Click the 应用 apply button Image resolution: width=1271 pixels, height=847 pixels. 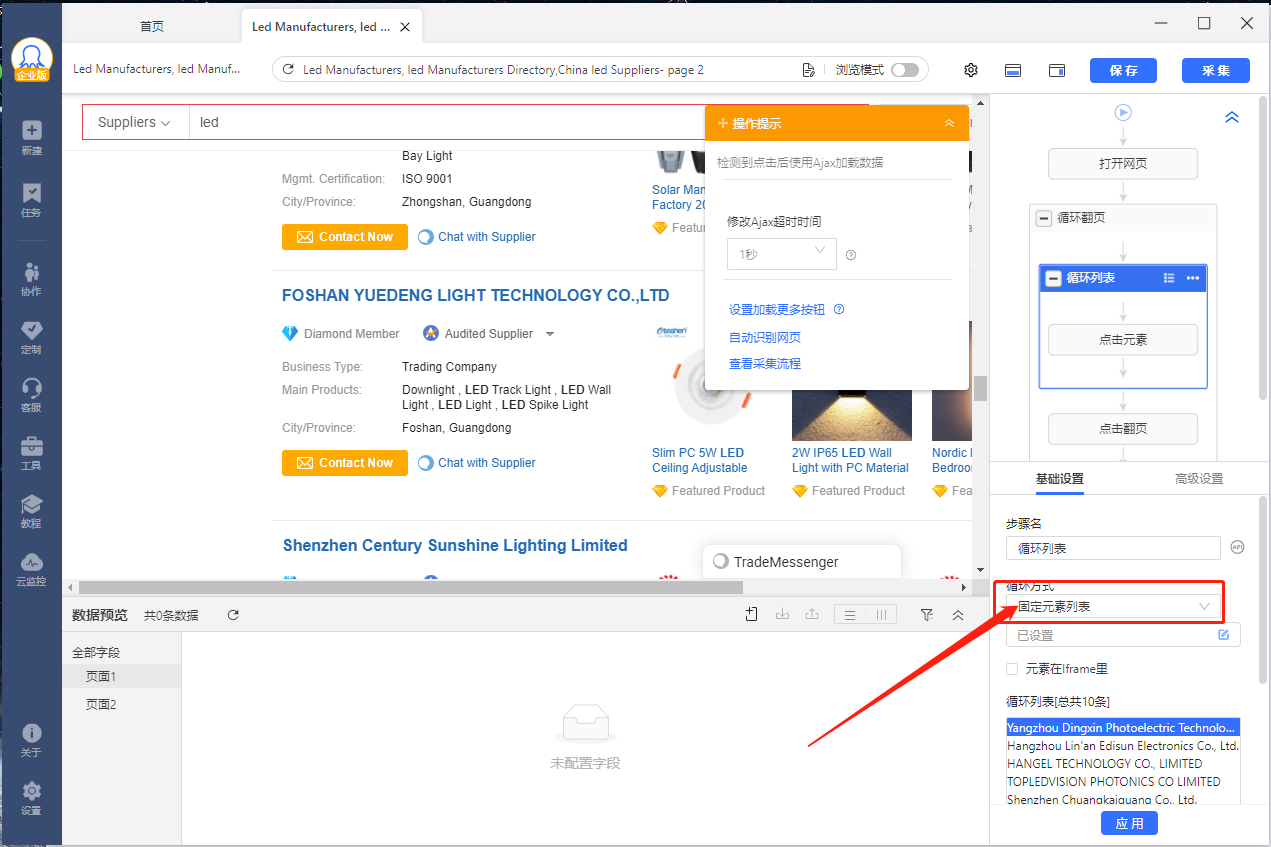pos(1130,823)
